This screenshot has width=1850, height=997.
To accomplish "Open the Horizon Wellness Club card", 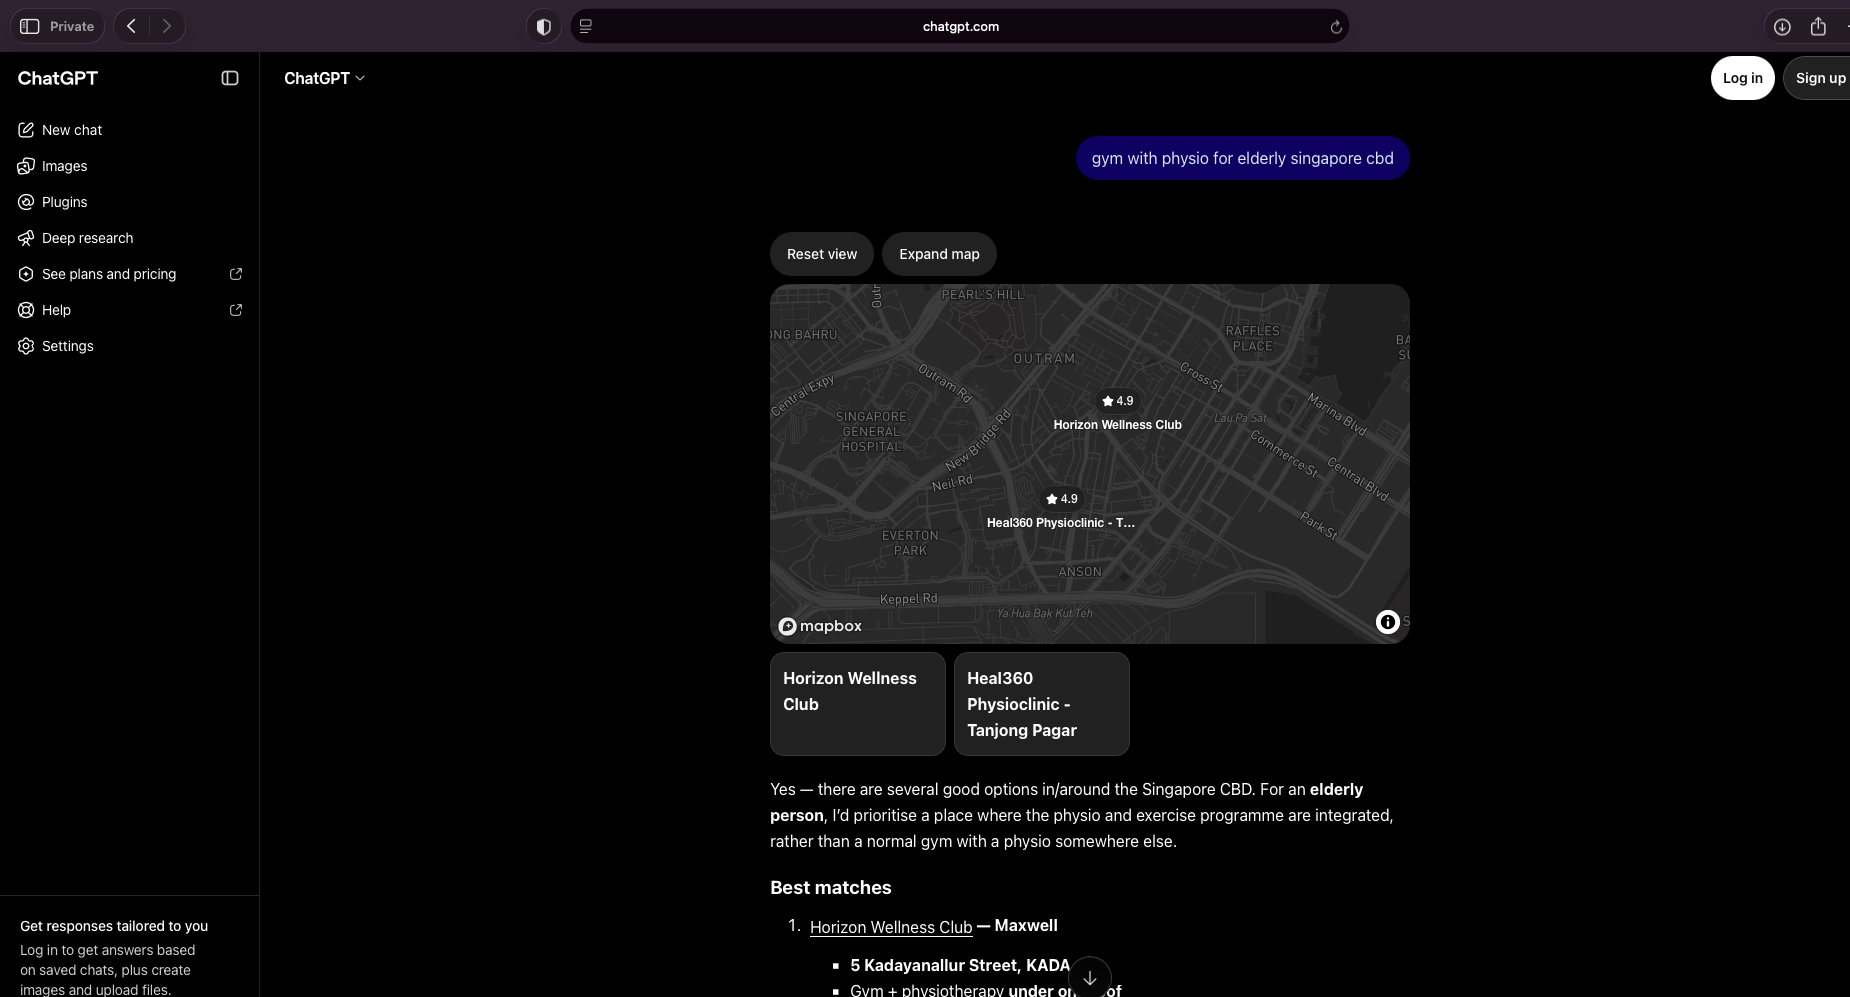I will point(858,704).
